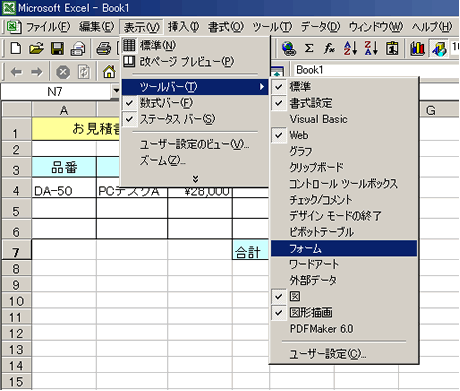The image size is (460, 391).
Task: Click the Name Box showing N7
Action: (56, 91)
